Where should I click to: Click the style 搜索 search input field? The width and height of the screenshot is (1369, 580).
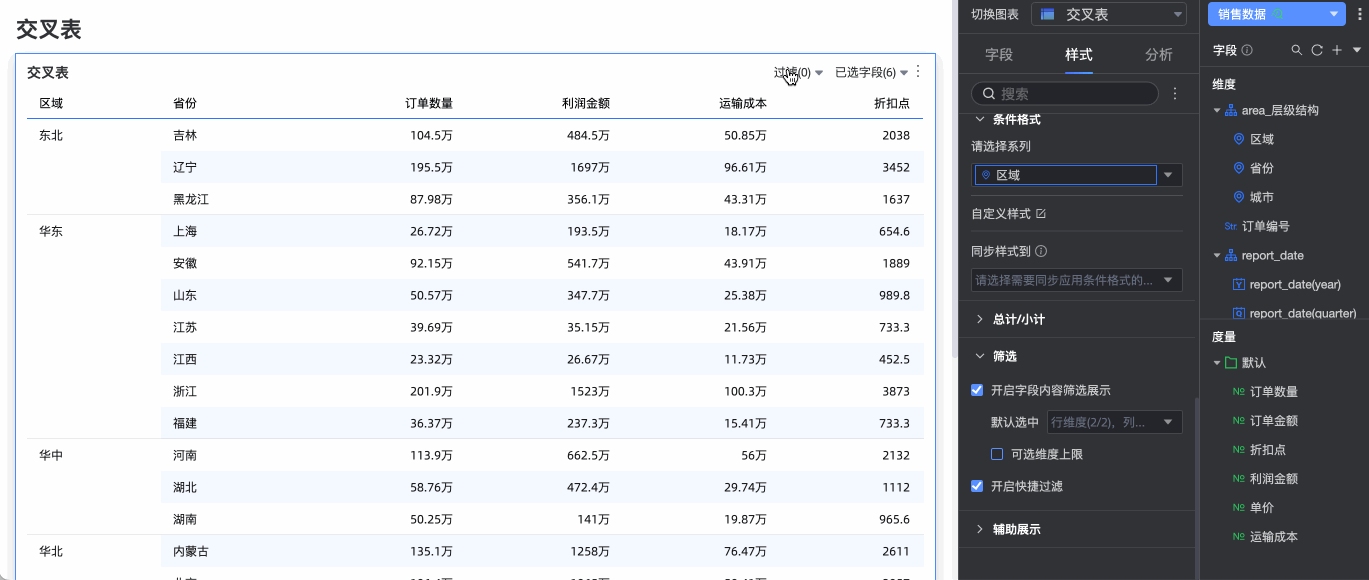[1064, 93]
